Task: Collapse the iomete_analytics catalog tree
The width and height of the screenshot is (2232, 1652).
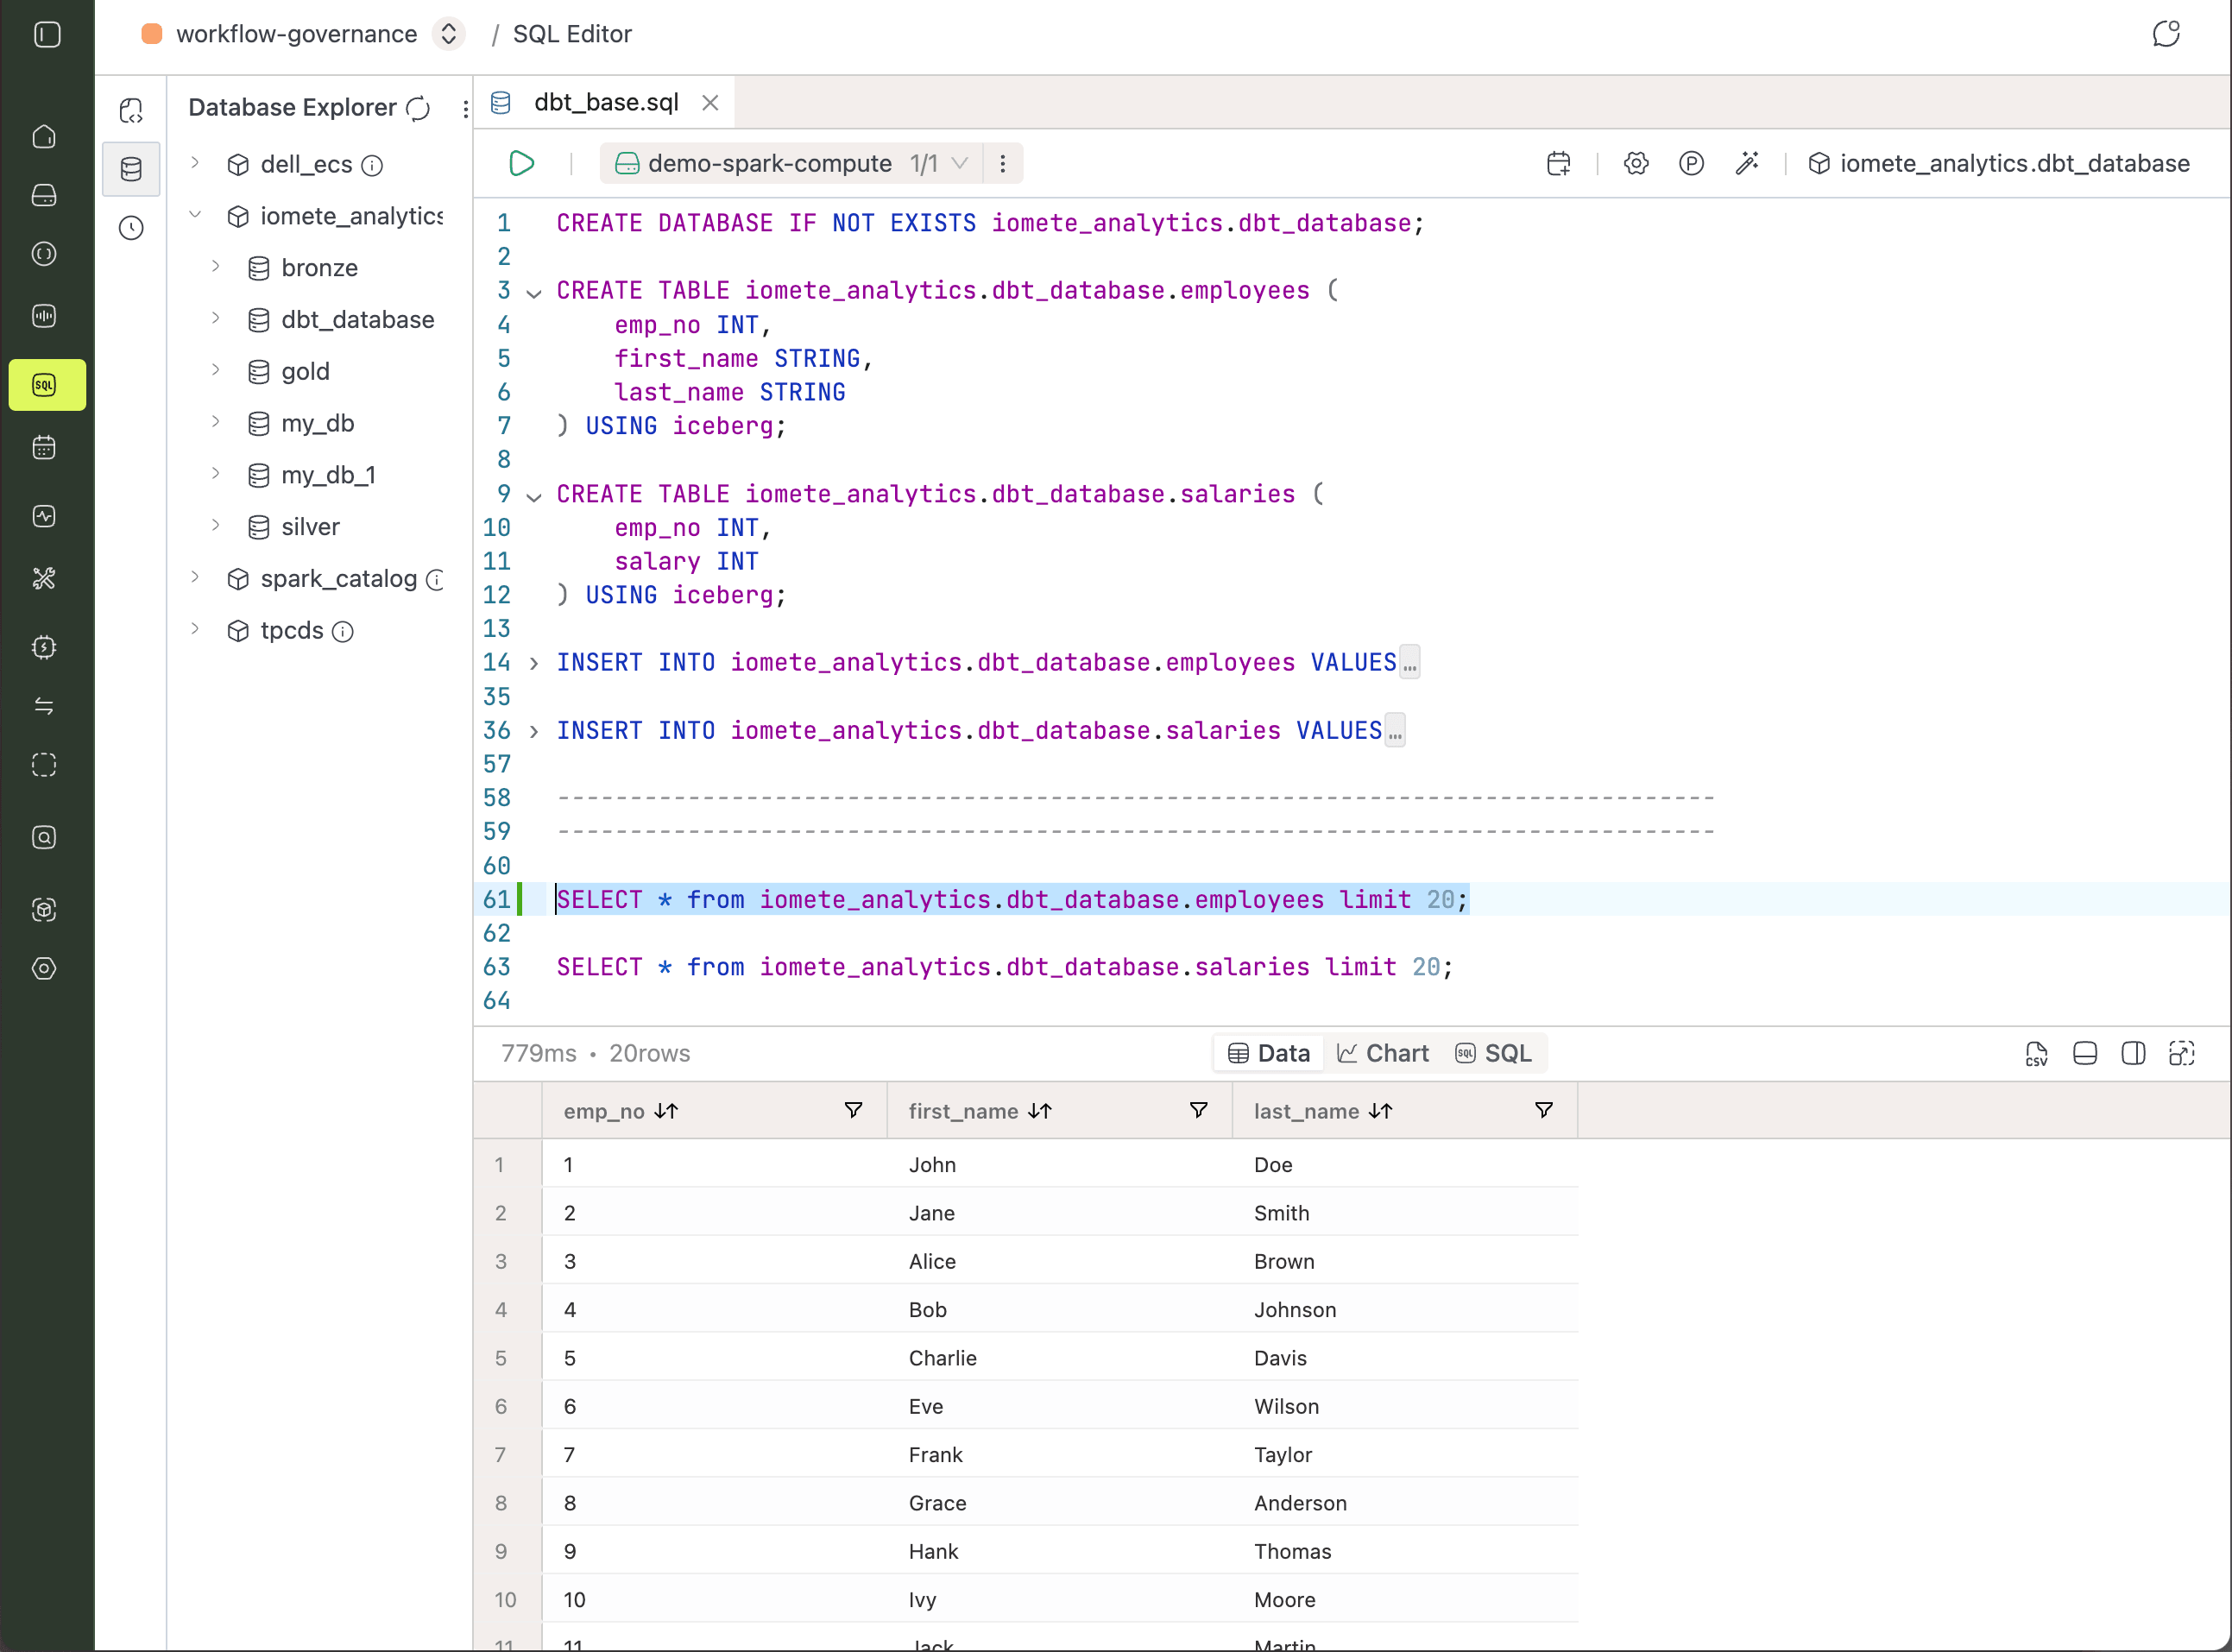Action: click(196, 215)
